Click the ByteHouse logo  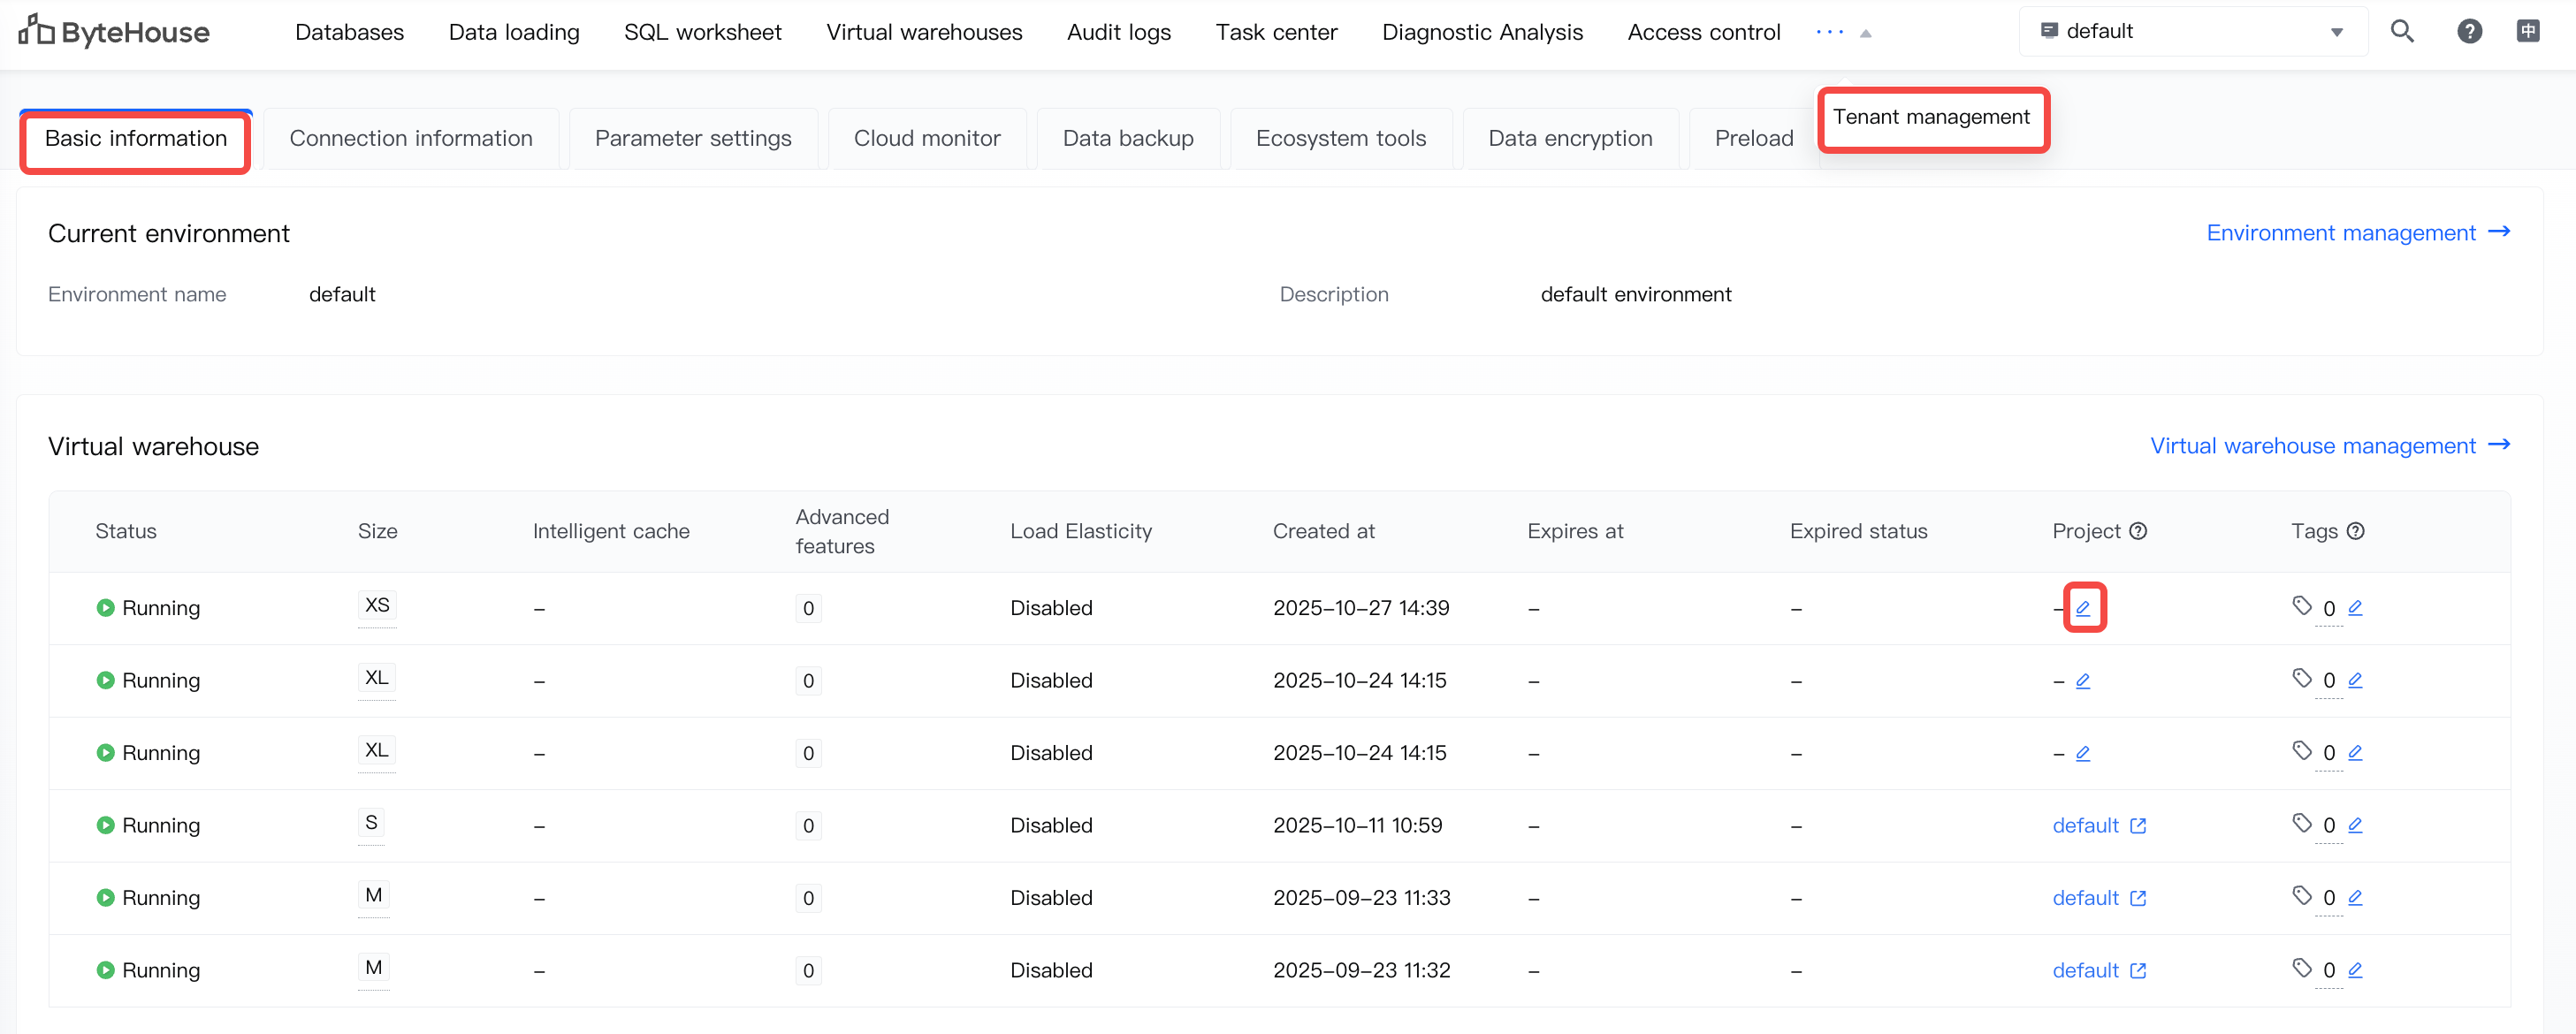point(114,32)
